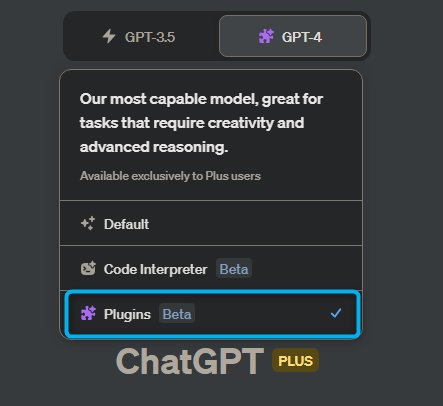
Task: Click the purple puzzle icon beside GPT-4
Action: 266,36
